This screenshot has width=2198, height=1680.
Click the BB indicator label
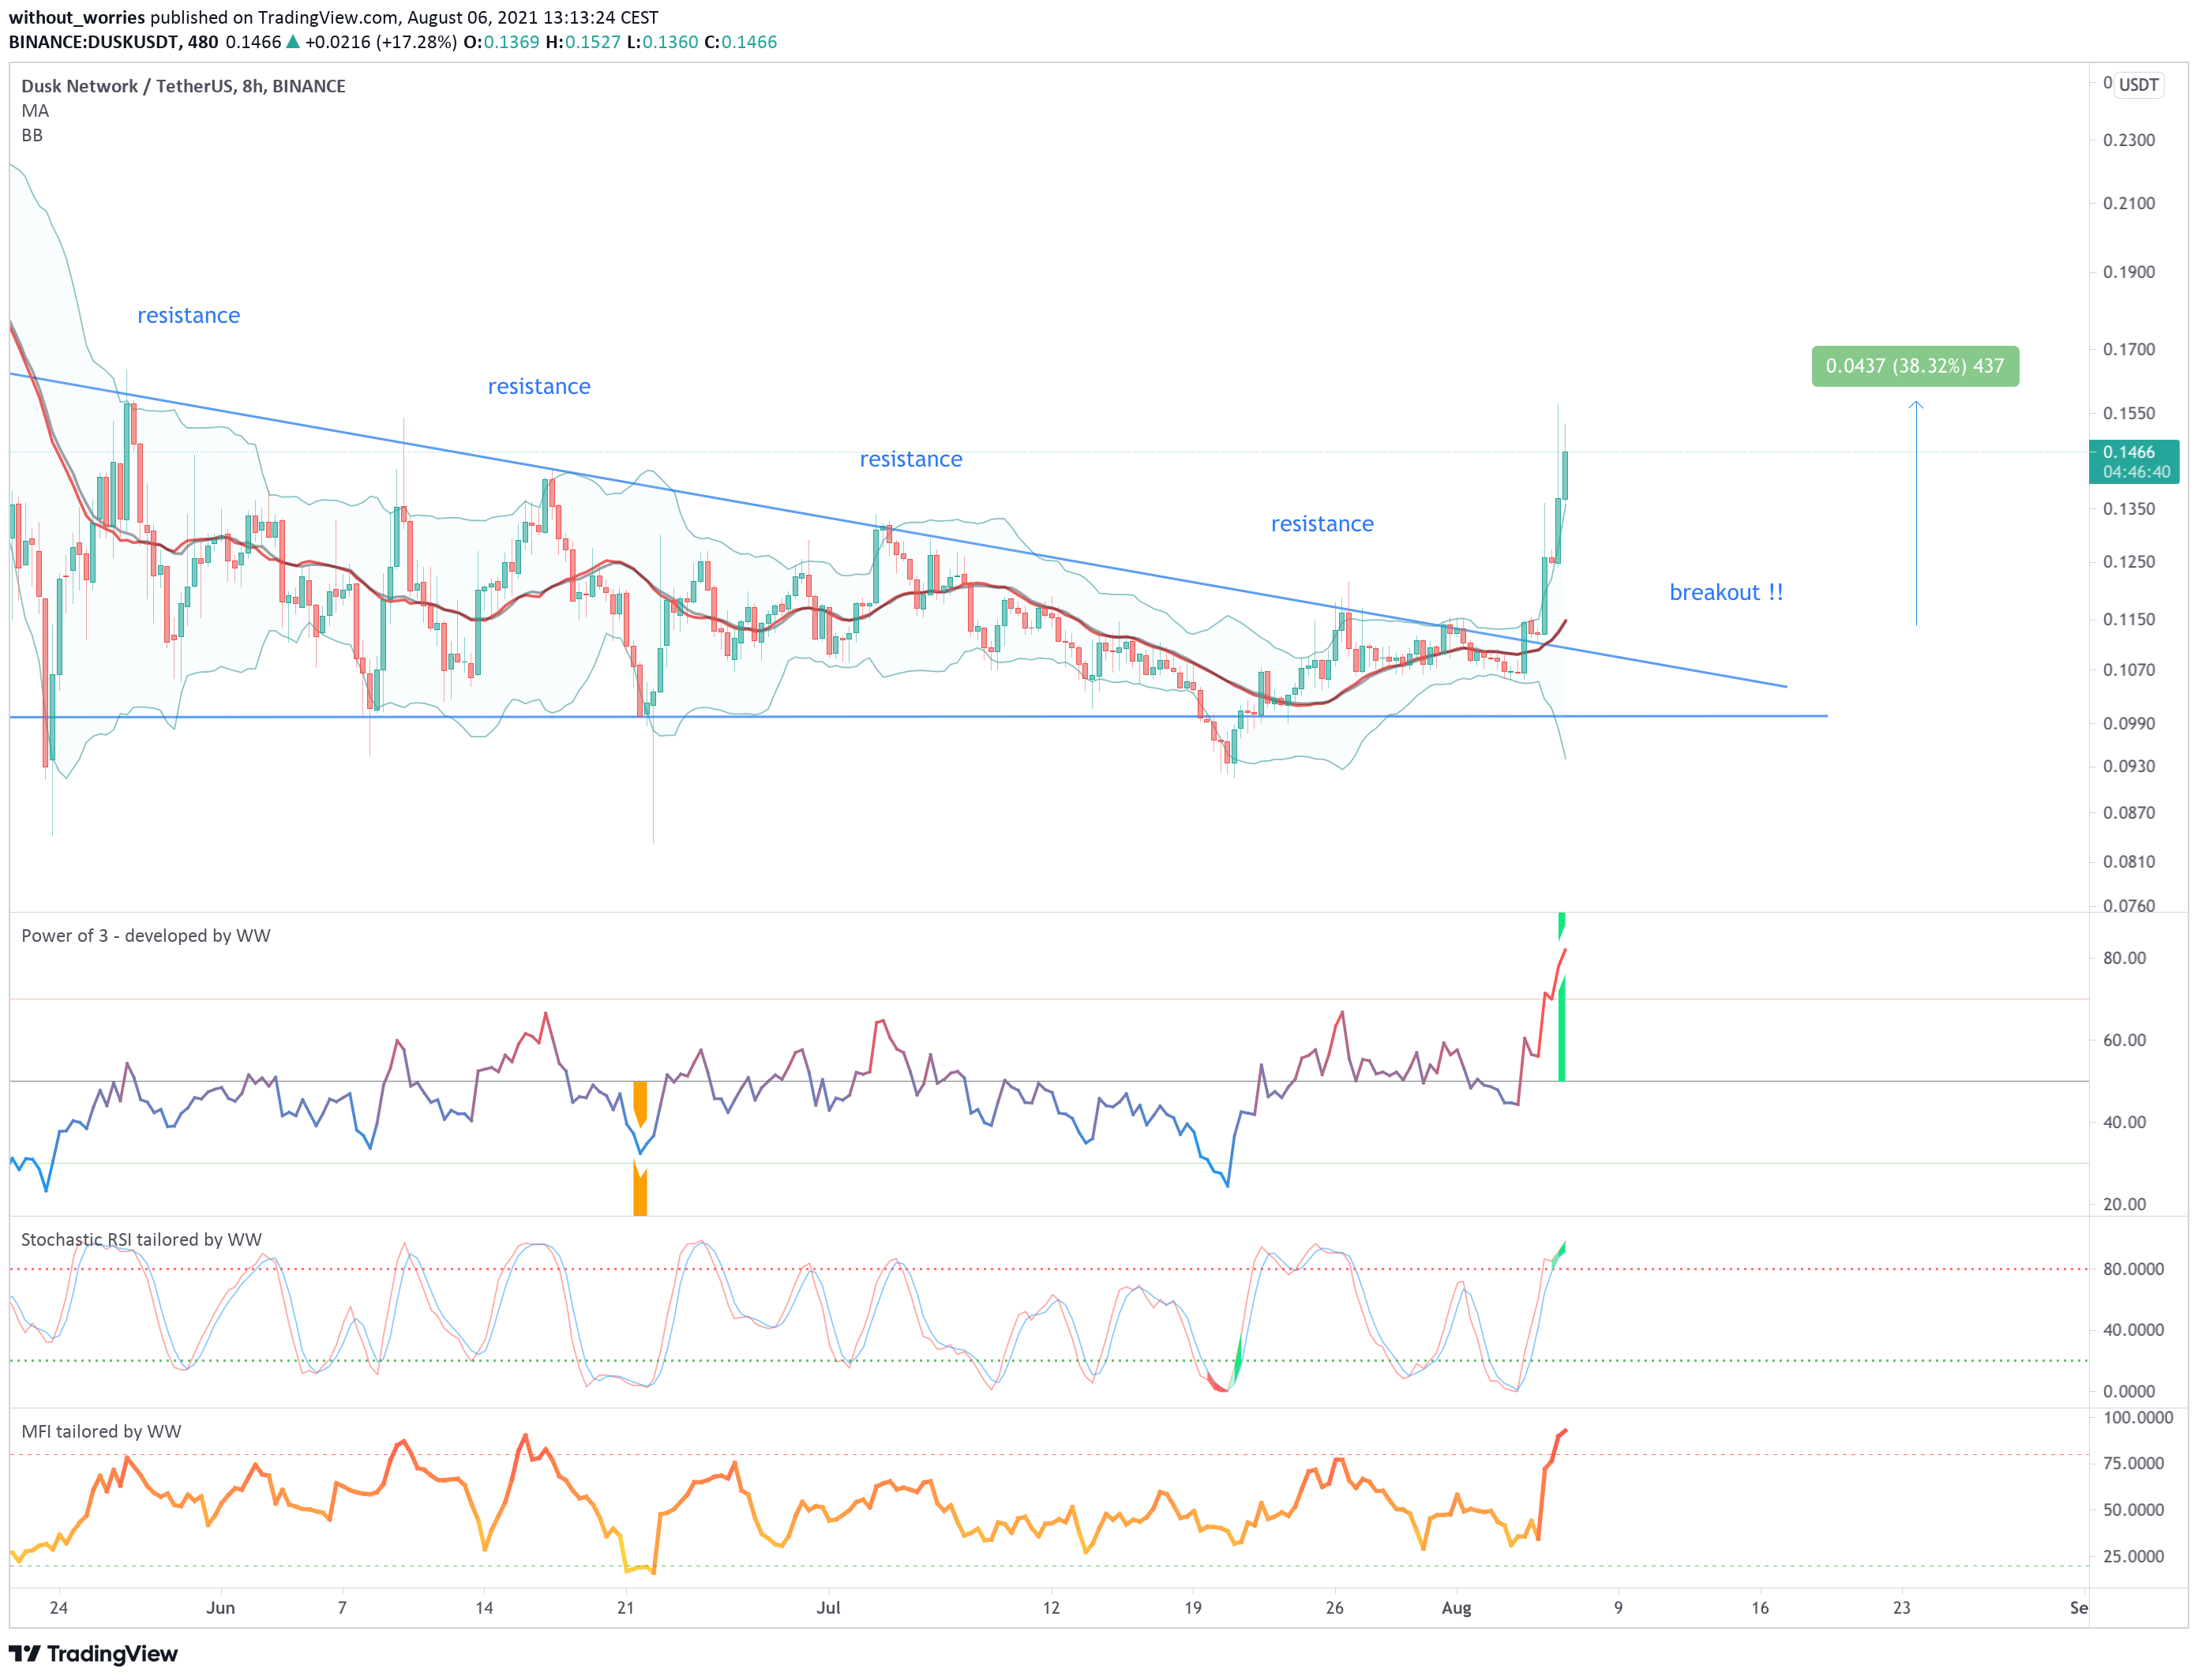coord(32,135)
